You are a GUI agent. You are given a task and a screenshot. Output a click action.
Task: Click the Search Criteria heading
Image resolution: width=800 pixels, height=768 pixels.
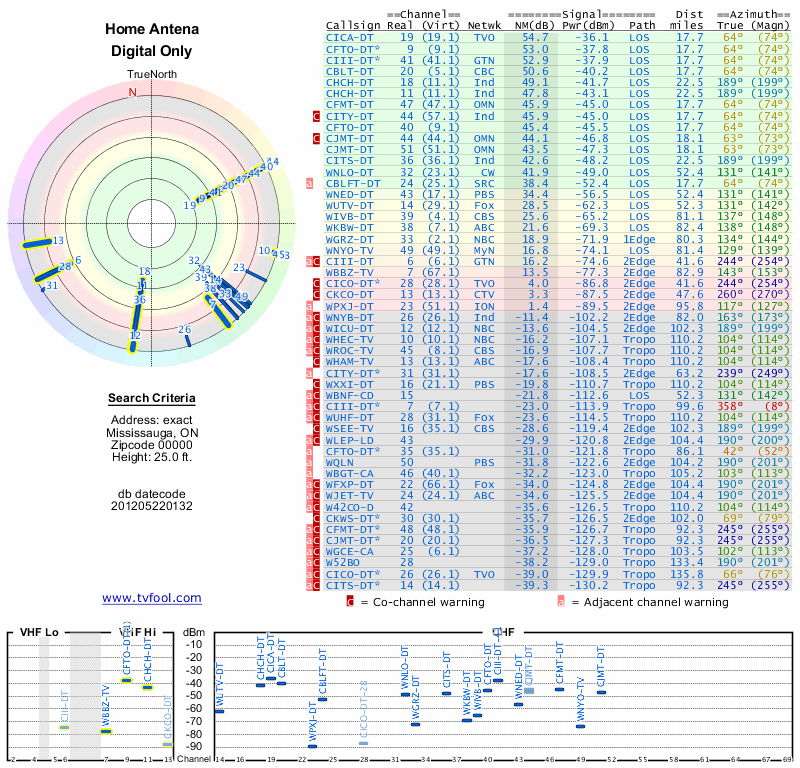tap(152, 398)
